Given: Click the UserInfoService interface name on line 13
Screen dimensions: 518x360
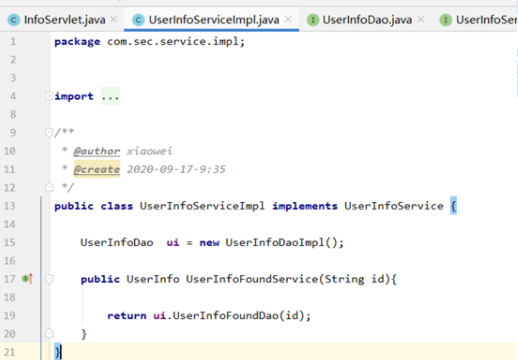Looking at the screenshot, I should pos(394,206).
